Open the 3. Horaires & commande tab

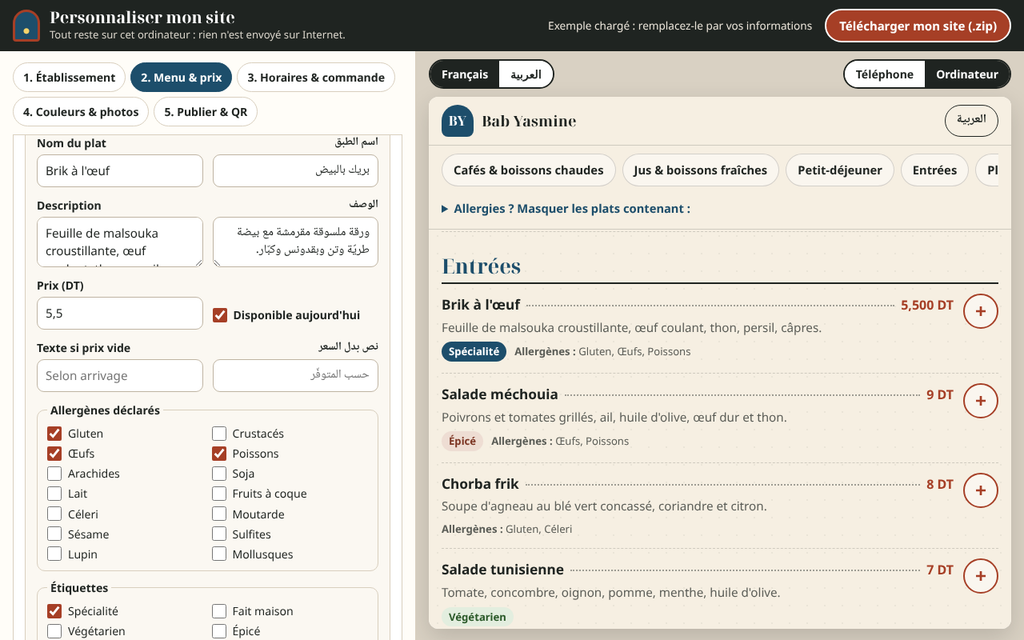coord(316,78)
